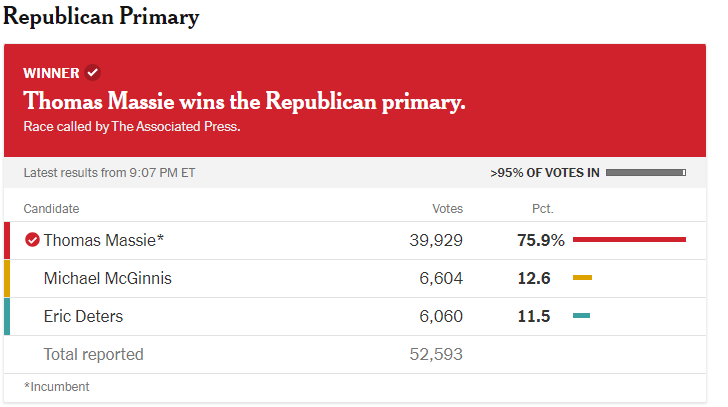Screen dimensions: 728x407
Task: Click the checkmark icon next to Thomas Massie
Action: [x=32, y=240]
